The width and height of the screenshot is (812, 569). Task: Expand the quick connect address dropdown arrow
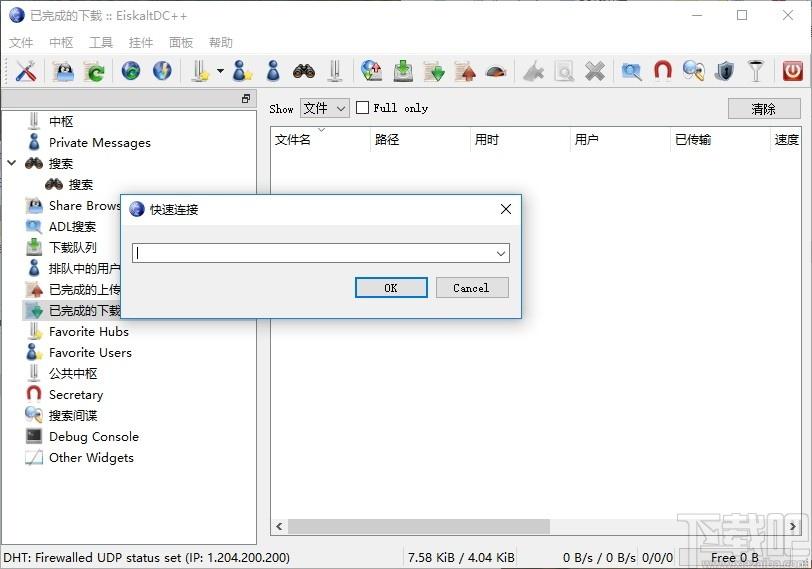tap(501, 254)
